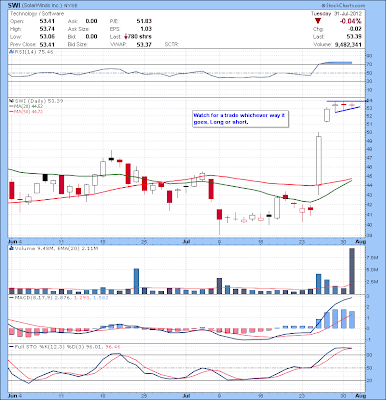Click the small icon before the RSI(14) legend
This screenshot has height=400, width=386.
[11, 52]
